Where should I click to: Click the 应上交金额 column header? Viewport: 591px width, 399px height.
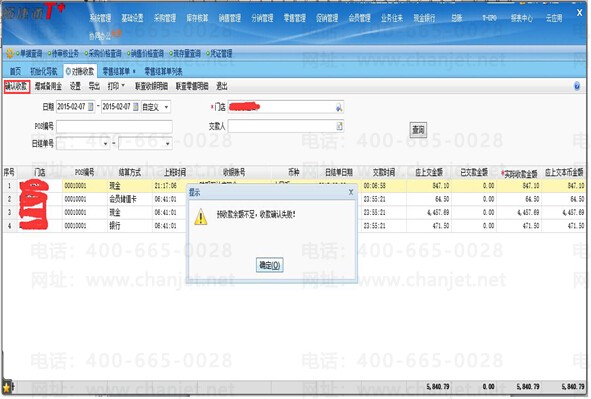pos(429,173)
